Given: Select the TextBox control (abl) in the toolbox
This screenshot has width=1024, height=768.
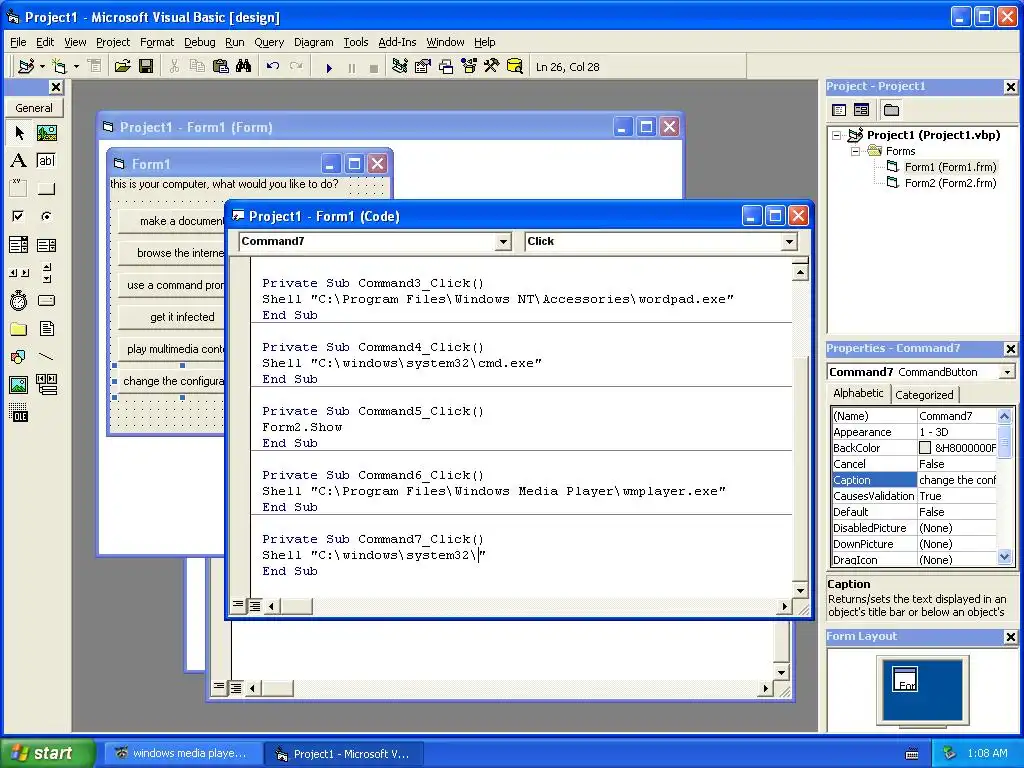Looking at the screenshot, I should 46,161.
